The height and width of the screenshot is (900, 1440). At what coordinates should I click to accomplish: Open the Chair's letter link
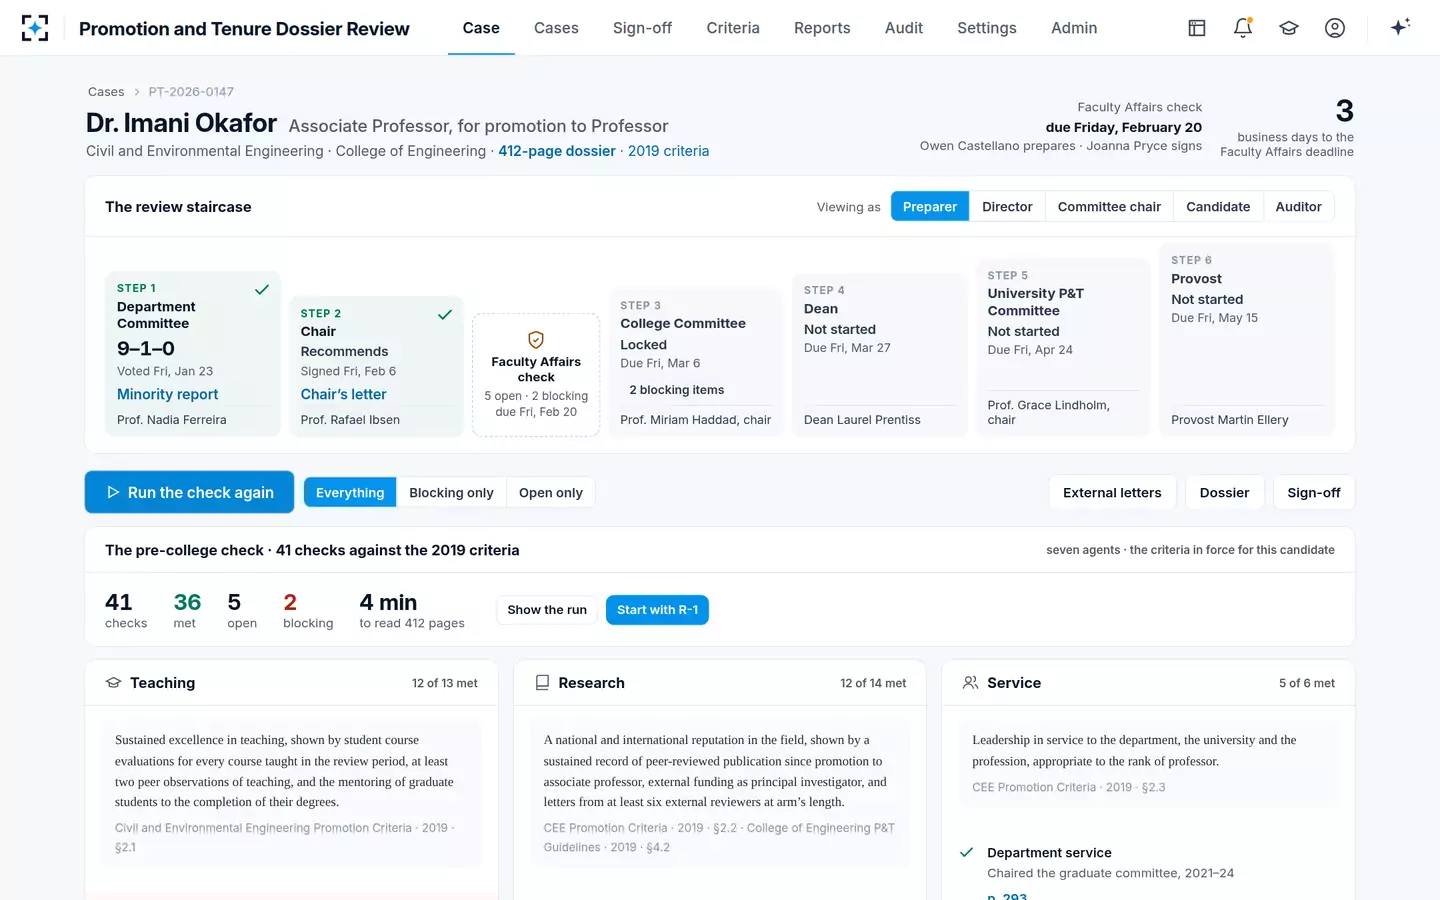coord(343,394)
